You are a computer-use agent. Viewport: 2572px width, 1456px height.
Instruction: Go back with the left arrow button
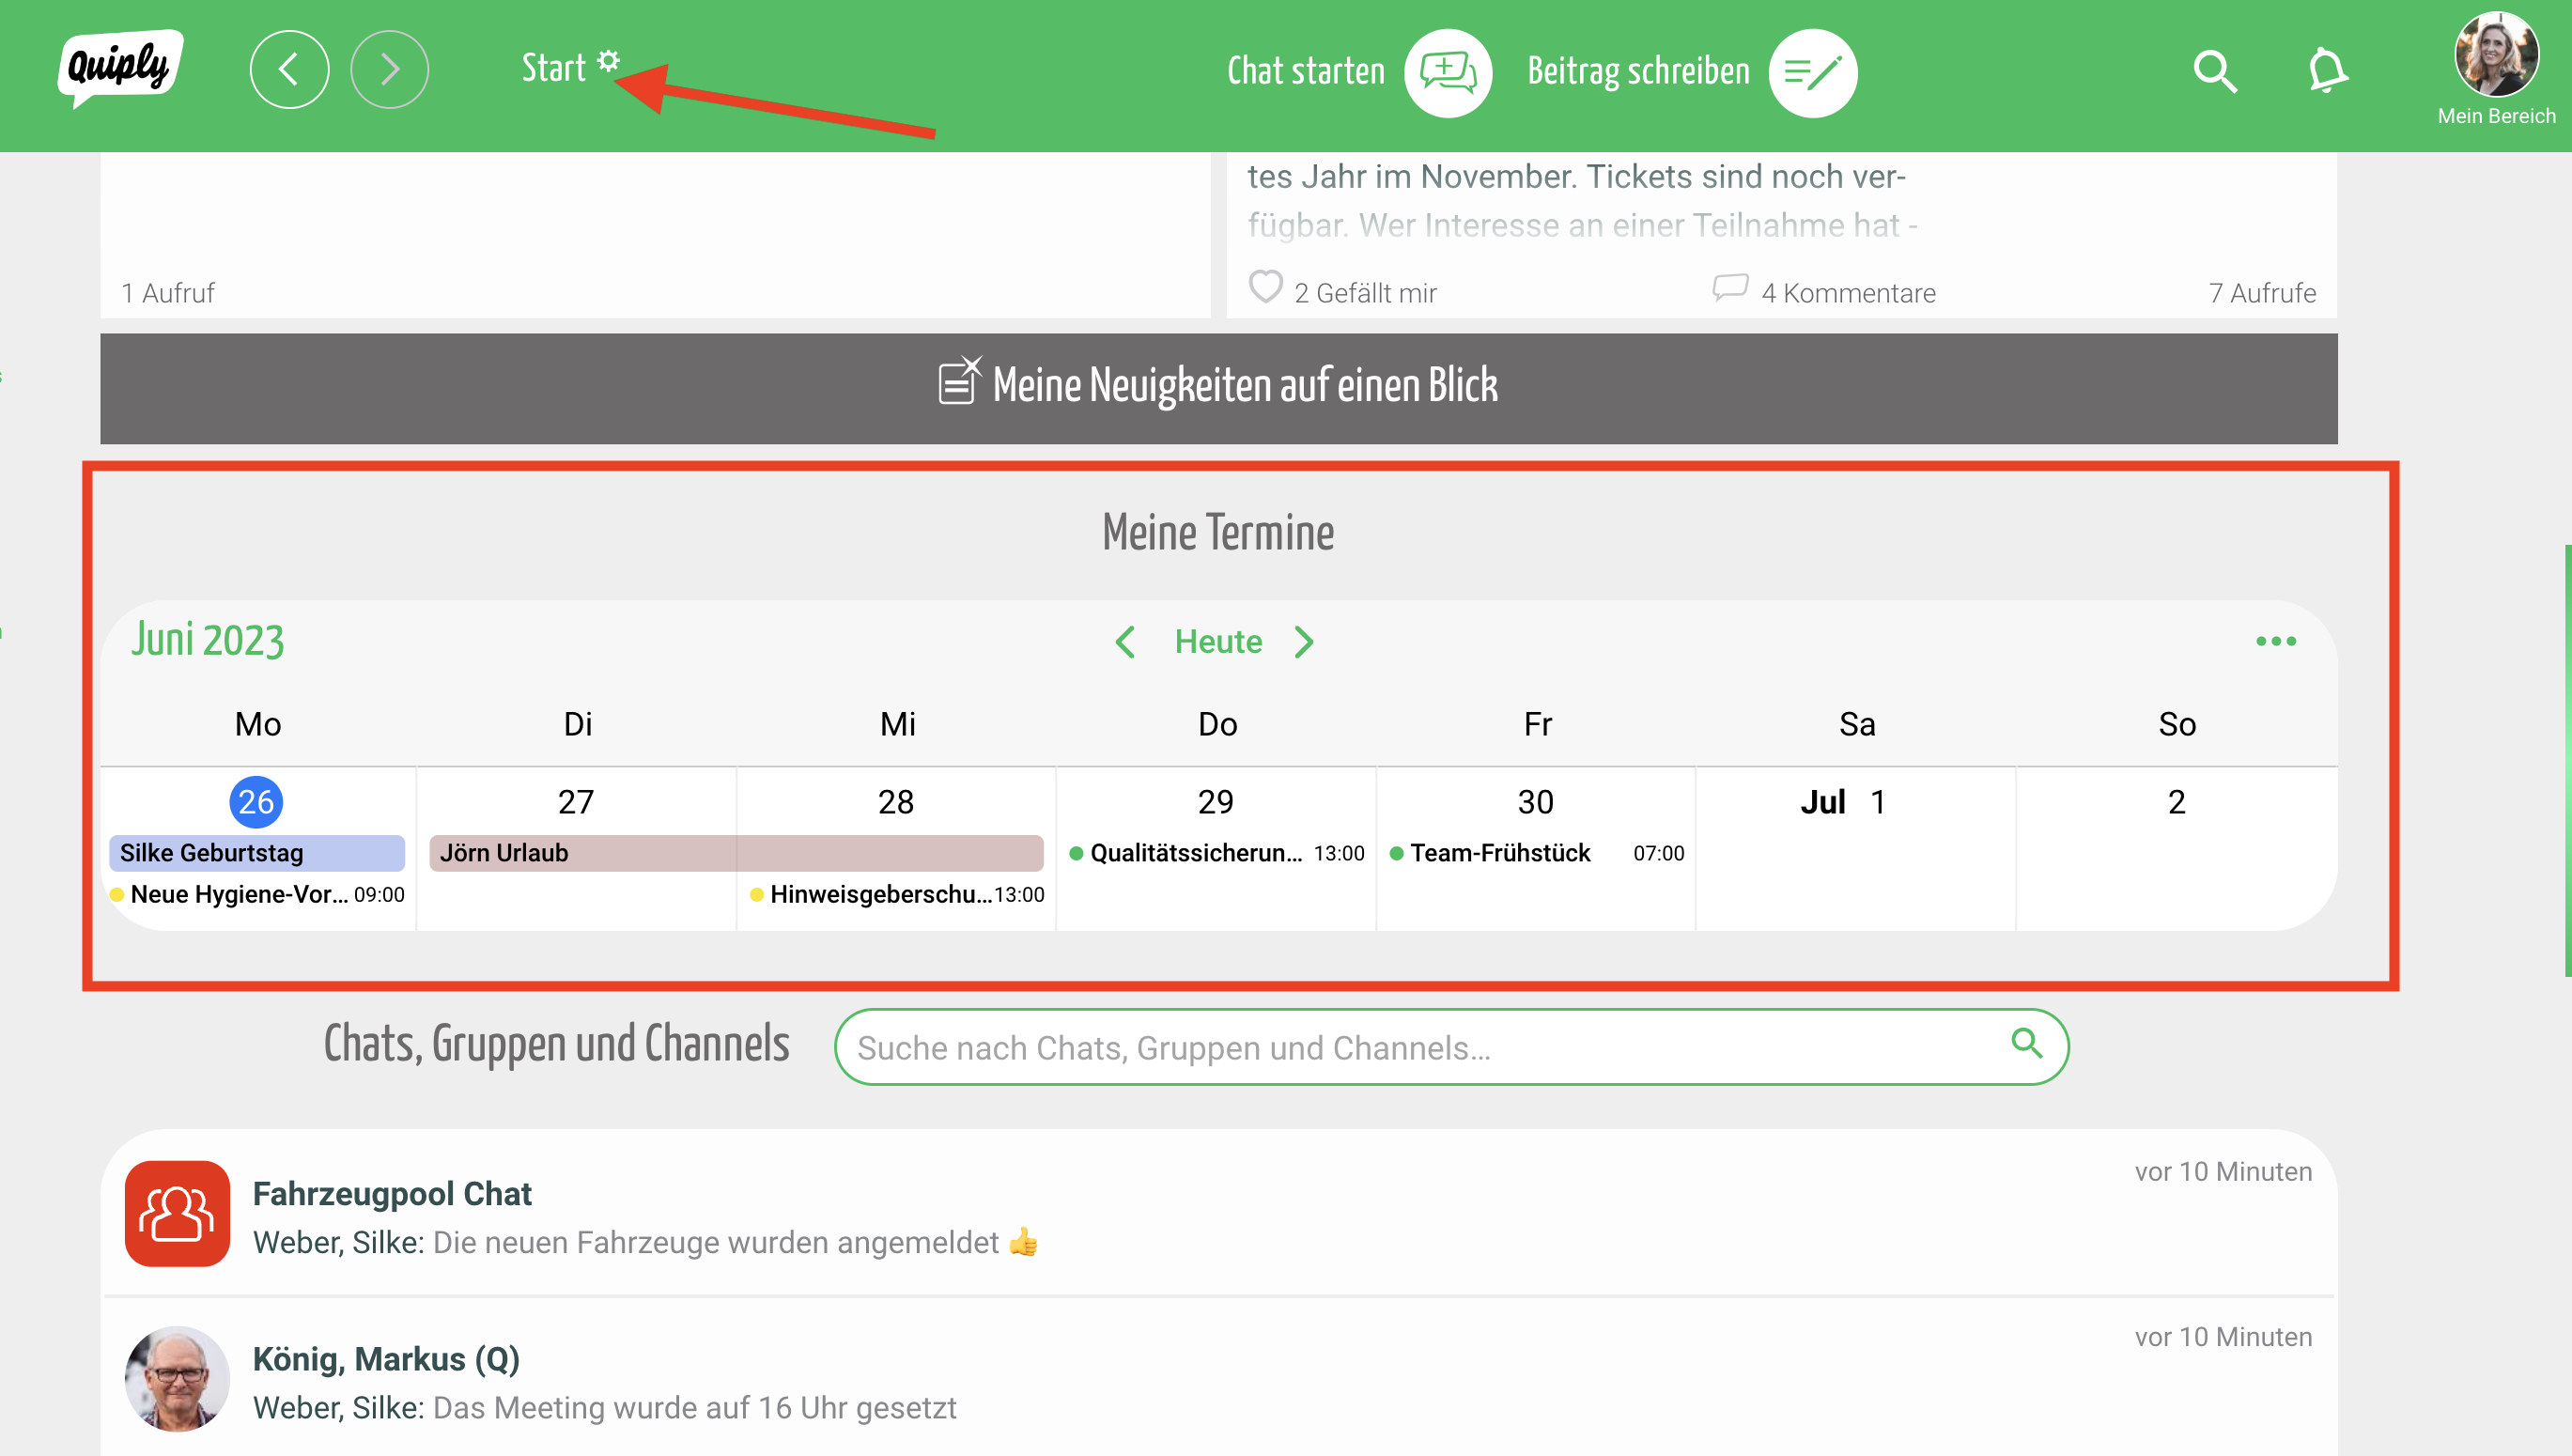(x=289, y=70)
